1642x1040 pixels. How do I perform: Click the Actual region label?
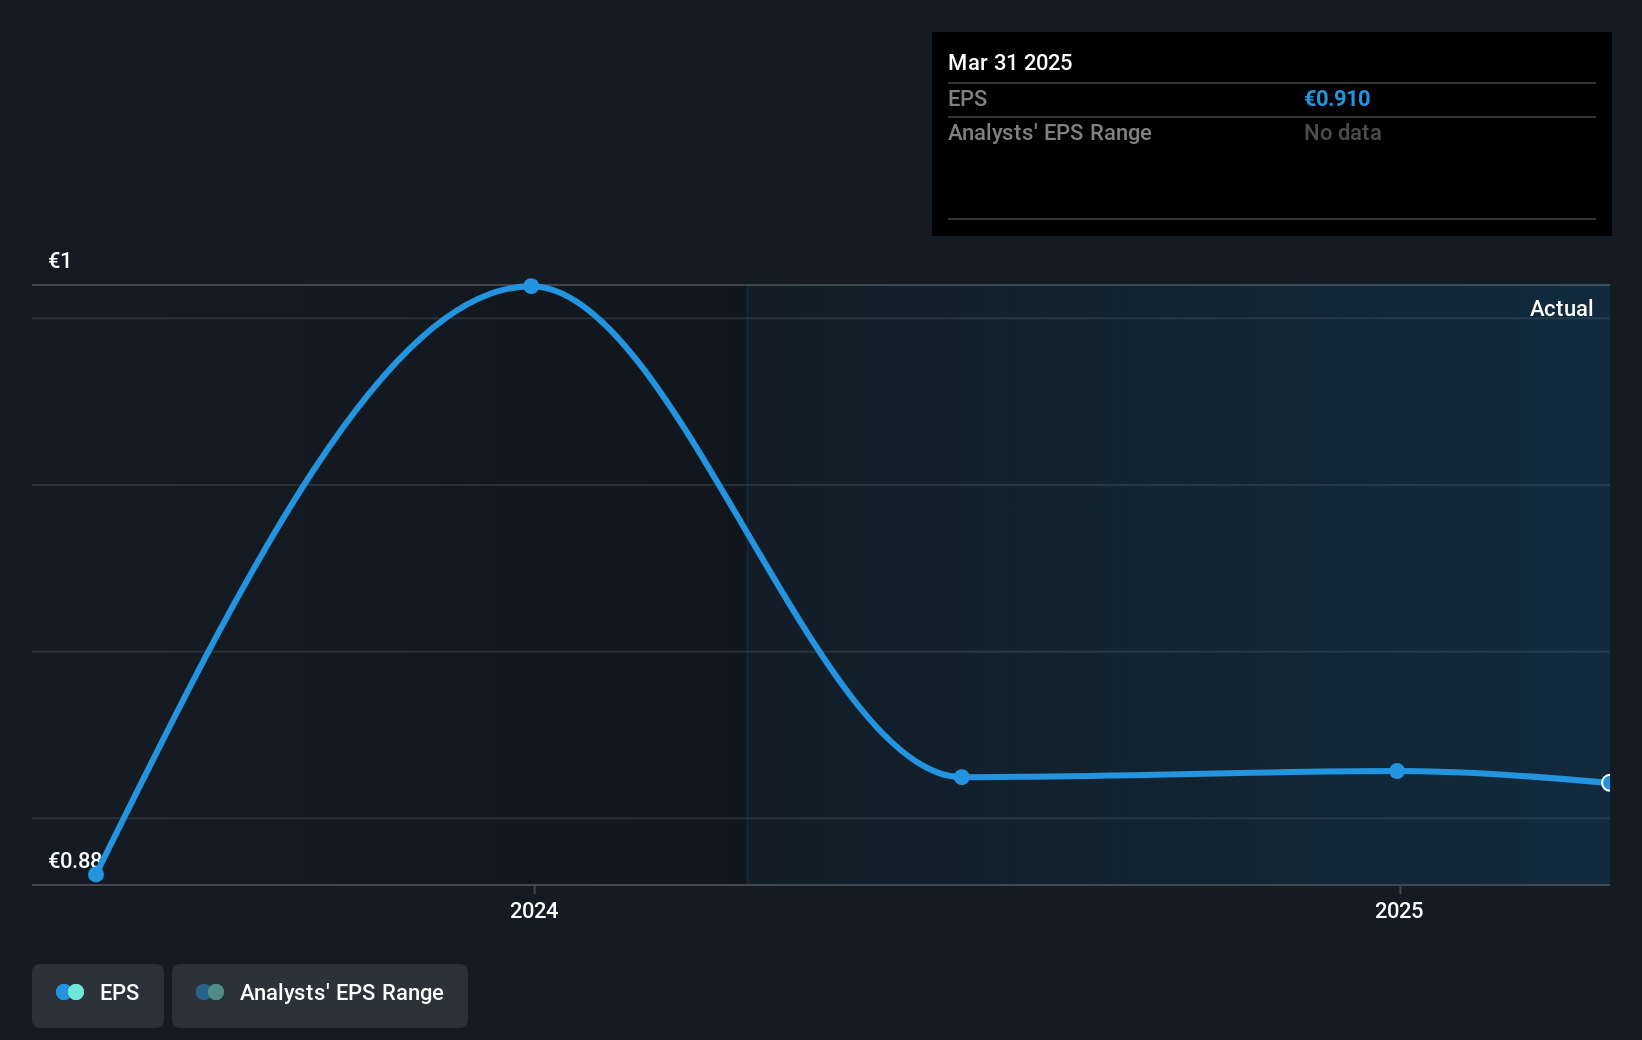pyautogui.click(x=1561, y=308)
